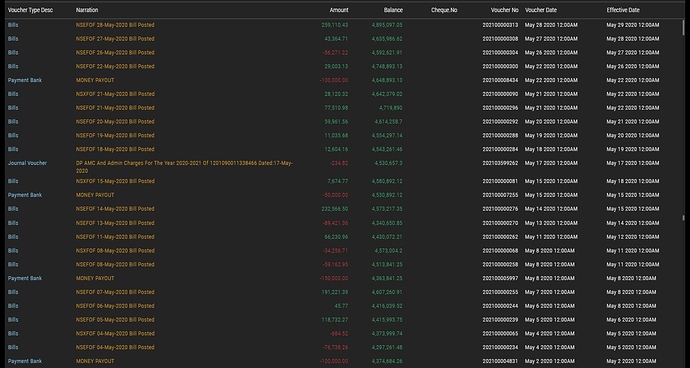Click voucher number 202103599262
690x368 pixels.
(500, 163)
